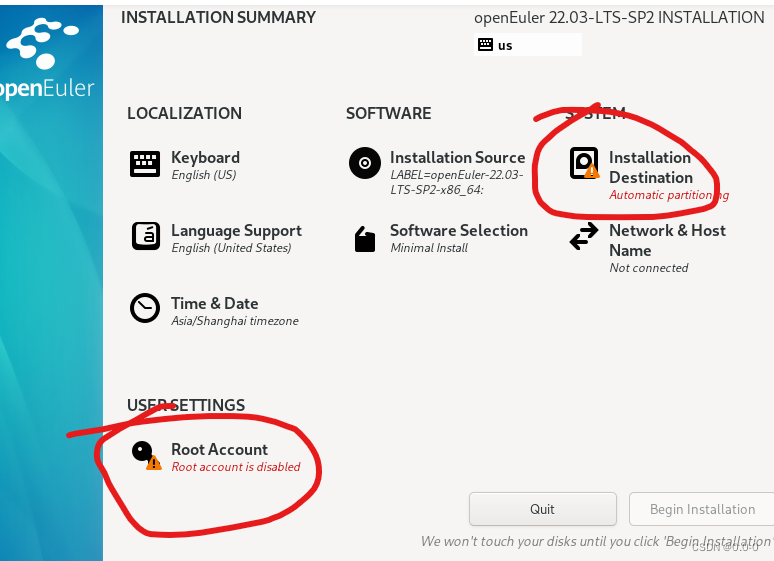Open the Installation Destination label
Viewport: 774px width, 561px height.
click(x=651, y=167)
